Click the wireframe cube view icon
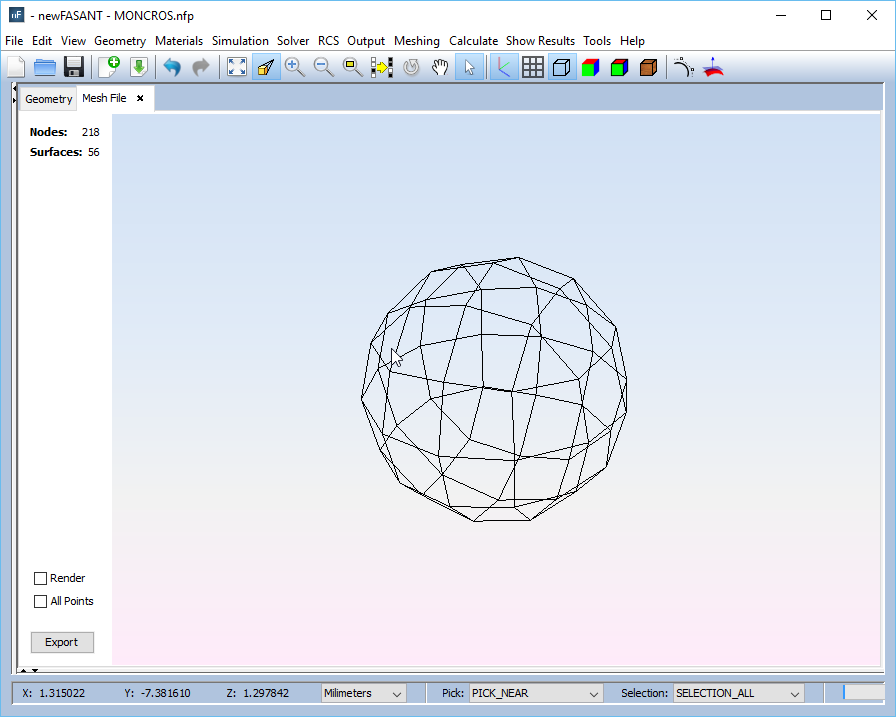 562,67
